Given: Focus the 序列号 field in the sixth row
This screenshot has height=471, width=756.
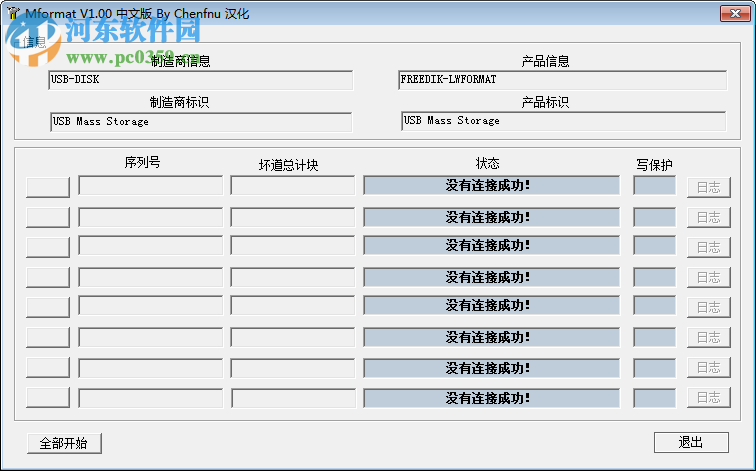Looking at the screenshot, I should coord(150,337).
